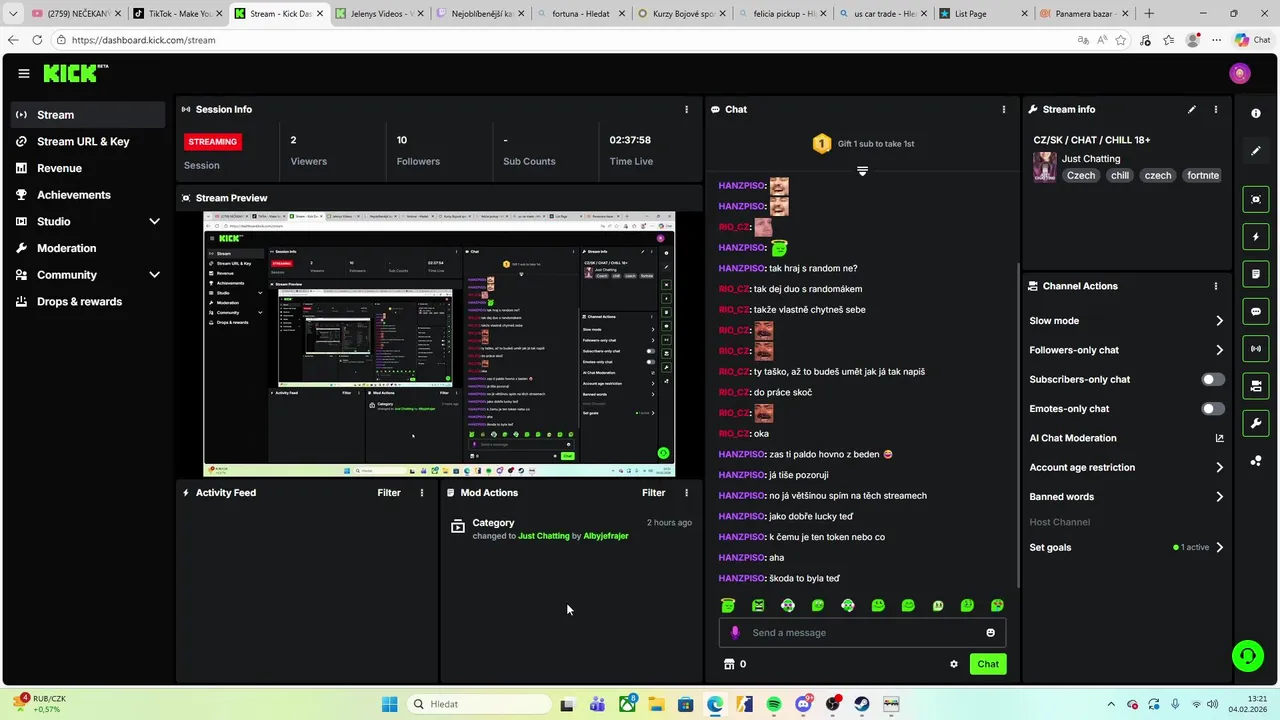Open AI Chat Moderation external link
This screenshot has width=1280, height=720.
tap(1219, 438)
